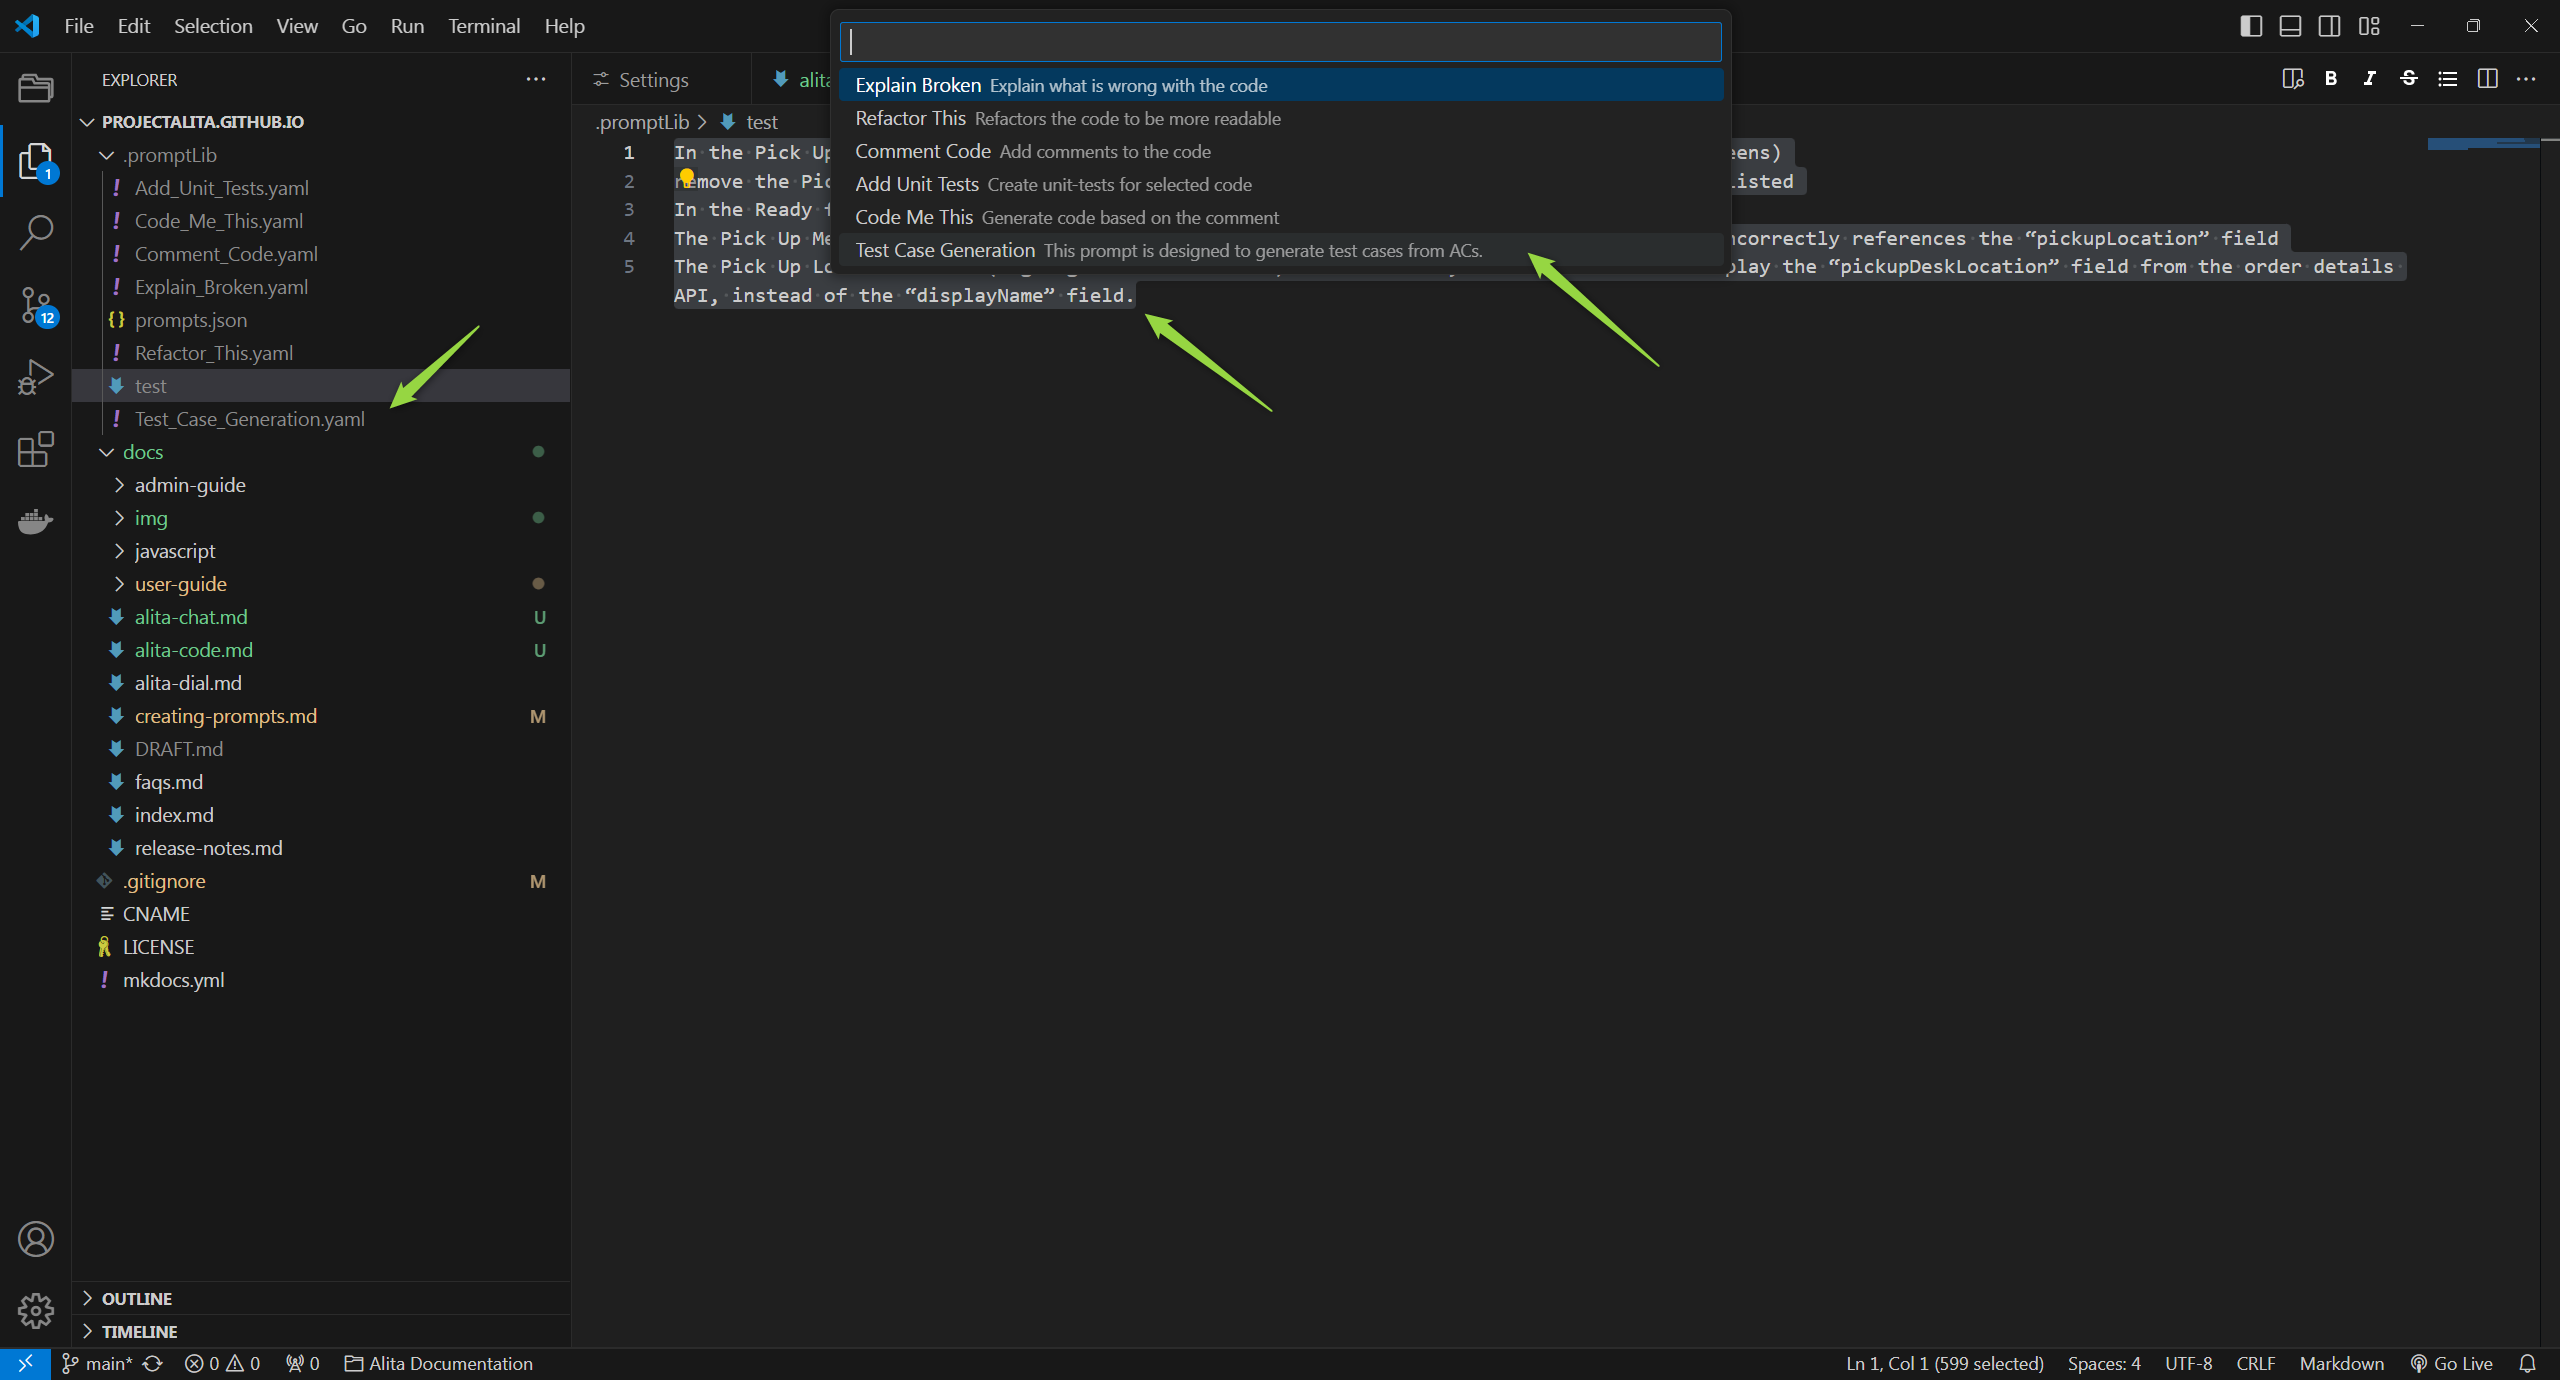Open Source Control view with 12 changes

(x=36, y=305)
